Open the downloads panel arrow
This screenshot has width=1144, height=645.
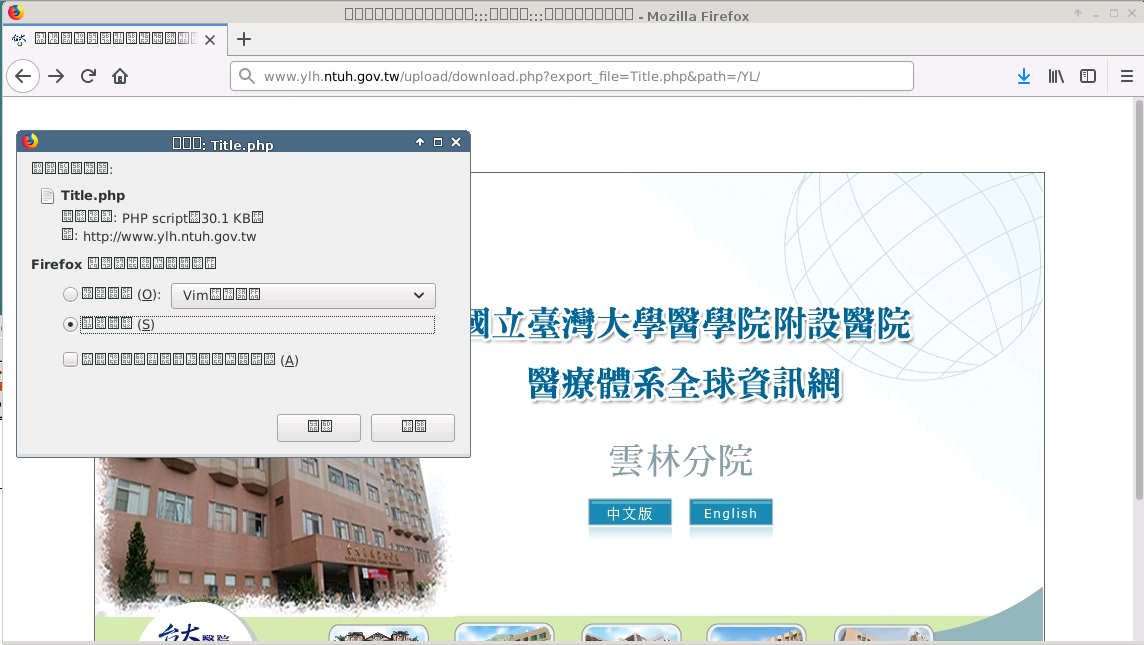coord(1024,76)
